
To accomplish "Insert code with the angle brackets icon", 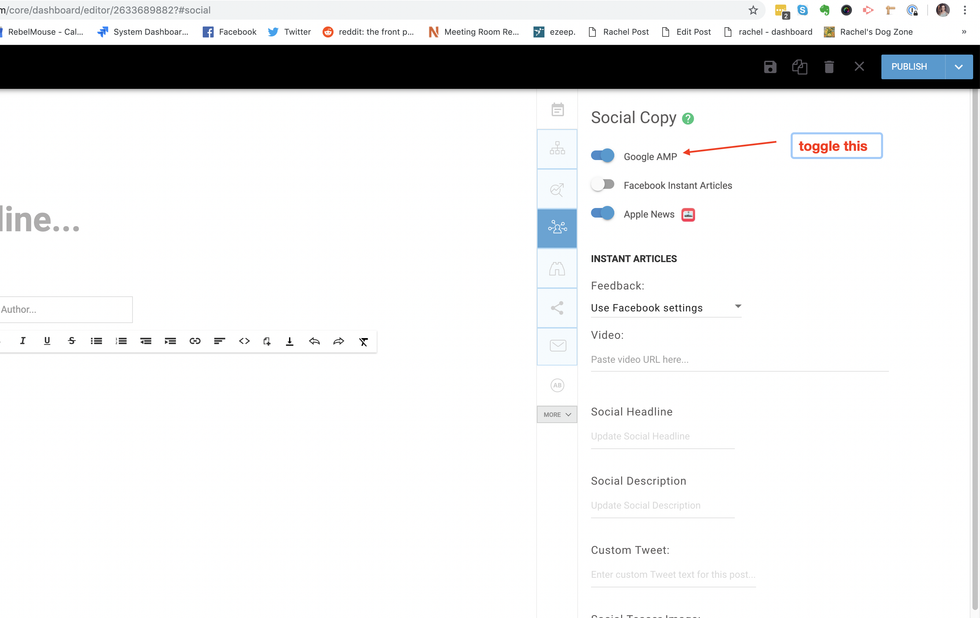I will point(244,341).
